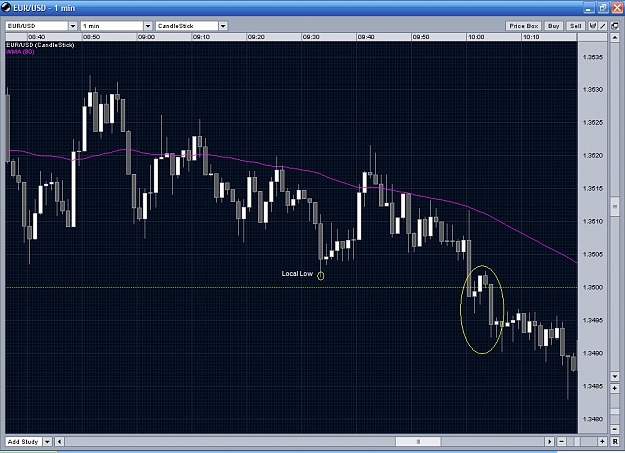The image size is (625, 453).
Task: Click the 1.3500 price axis label
Action: (593, 287)
